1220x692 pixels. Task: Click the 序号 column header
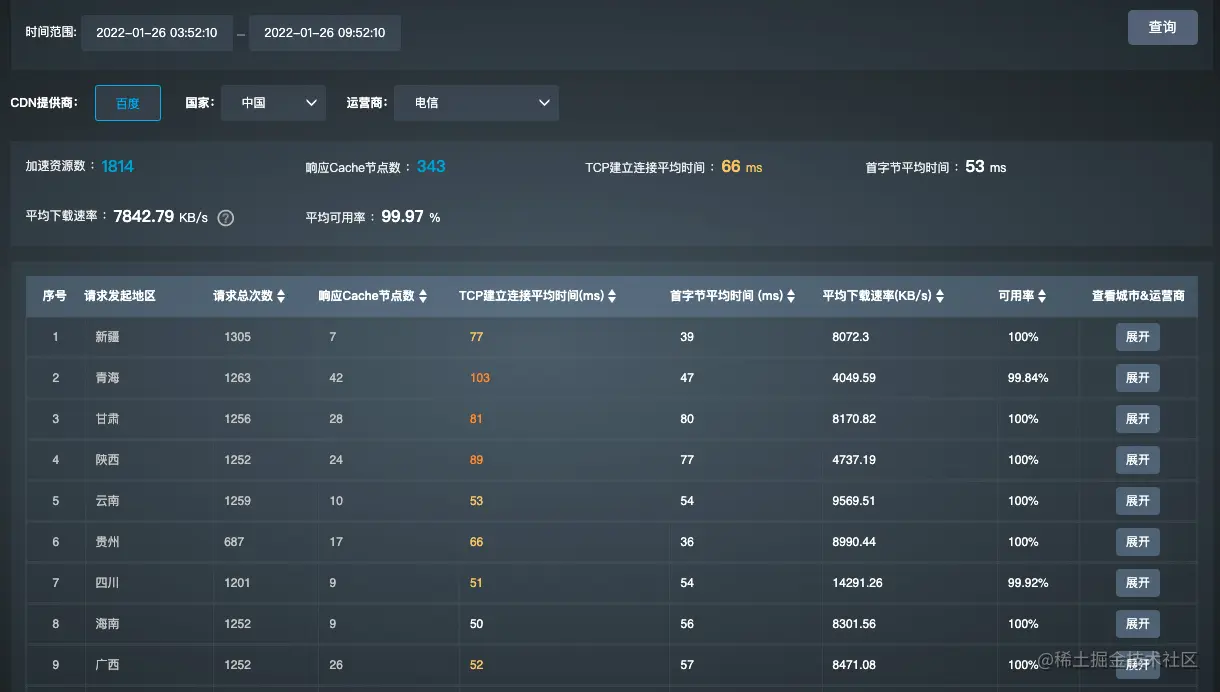pyautogui.click(x=54, y=296)
